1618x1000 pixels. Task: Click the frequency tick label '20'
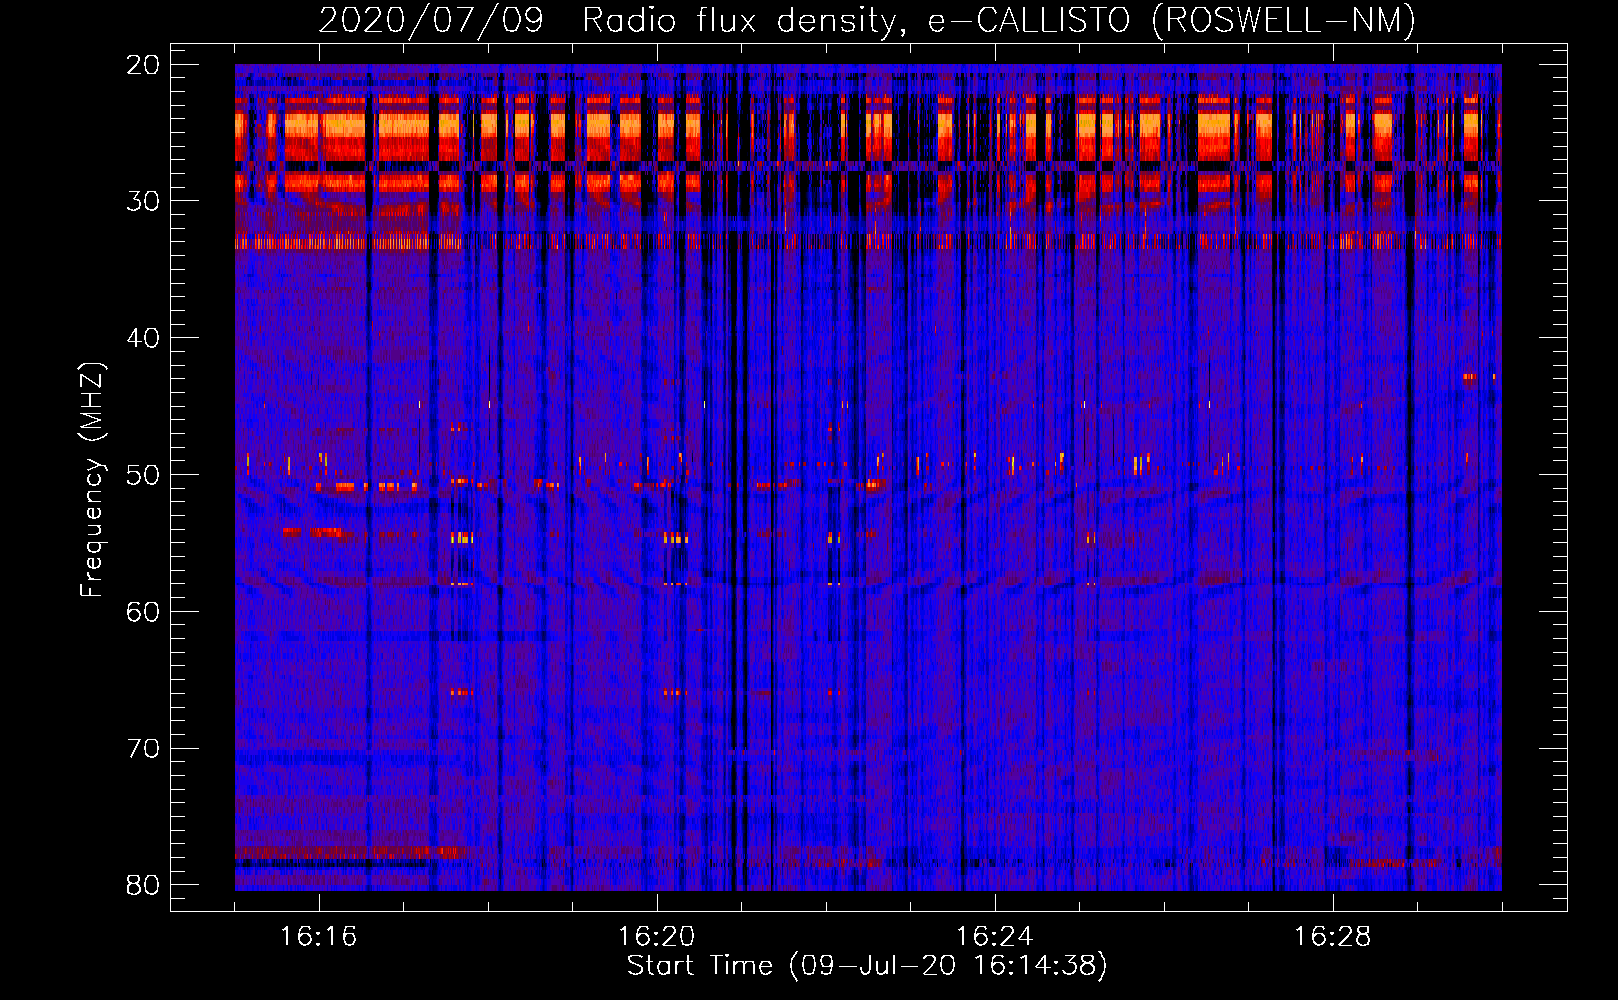point(143,65)
